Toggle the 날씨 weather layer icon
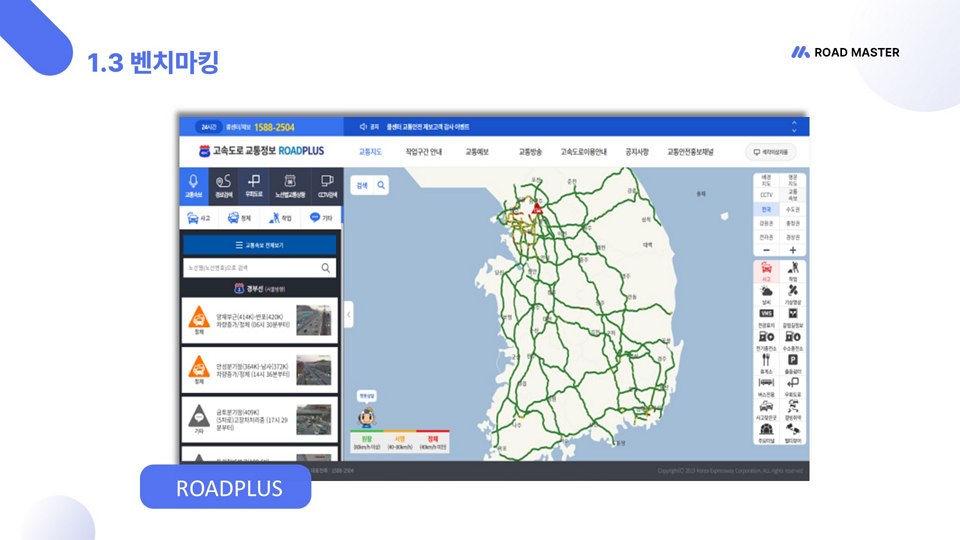 click(x=766, y=294)
